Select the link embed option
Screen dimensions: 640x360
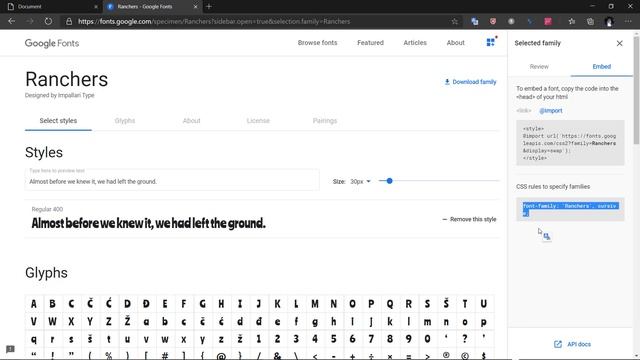click(524, 111)
